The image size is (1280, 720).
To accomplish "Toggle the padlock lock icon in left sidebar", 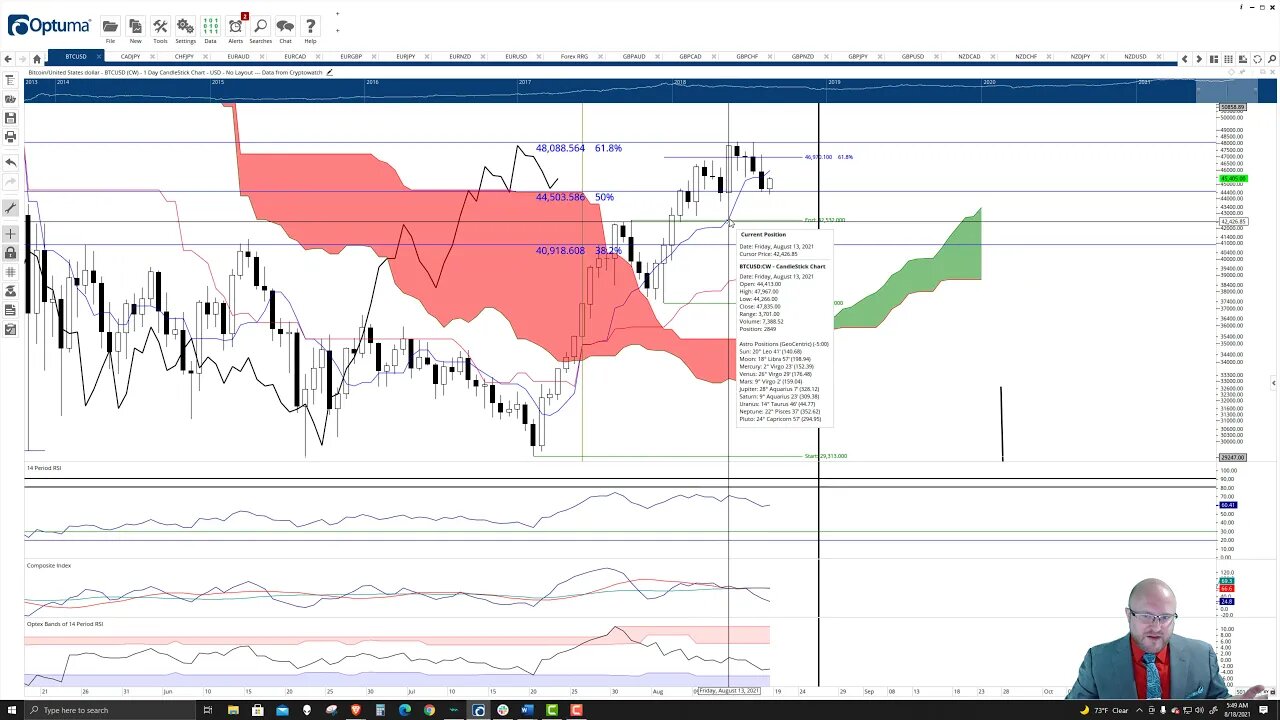I will [10, 253].
